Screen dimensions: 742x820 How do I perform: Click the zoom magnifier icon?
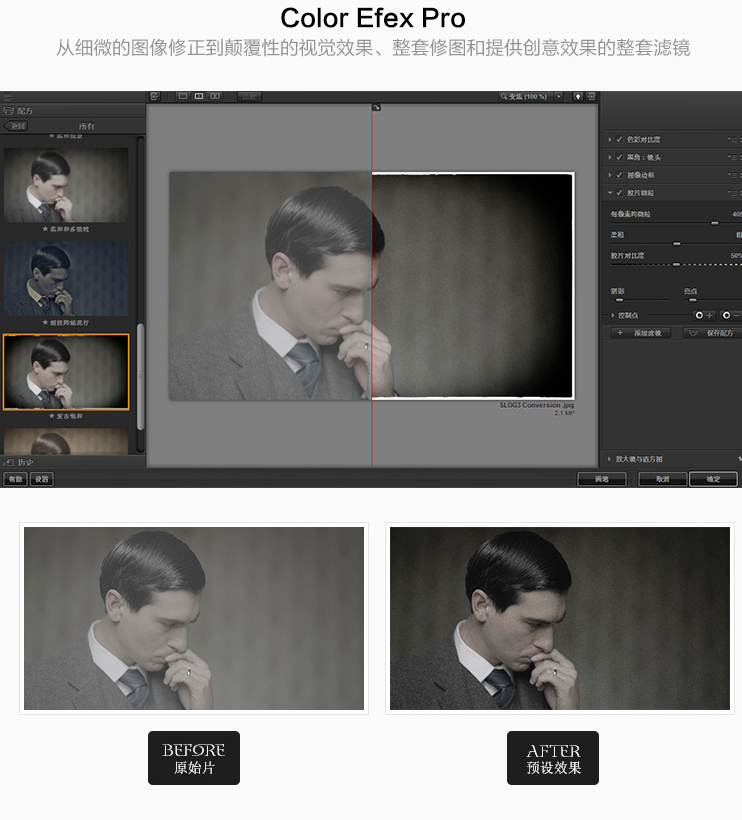[504, 96]
